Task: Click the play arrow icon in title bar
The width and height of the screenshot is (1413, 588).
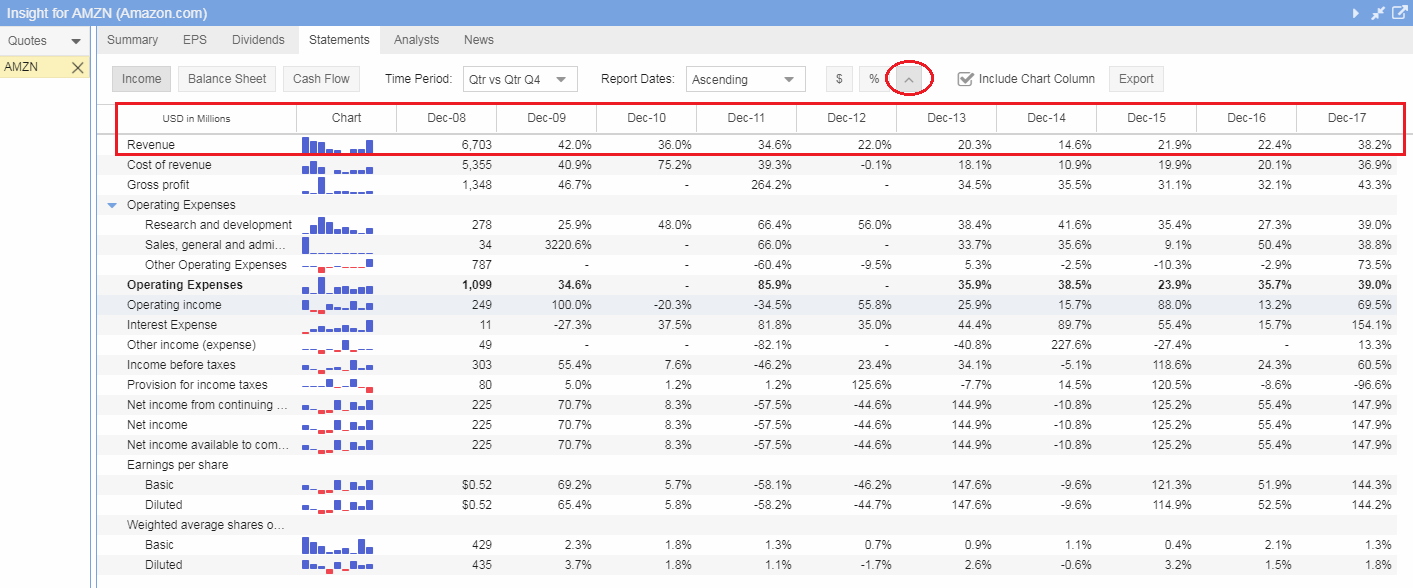Action: click(1356, 13)
